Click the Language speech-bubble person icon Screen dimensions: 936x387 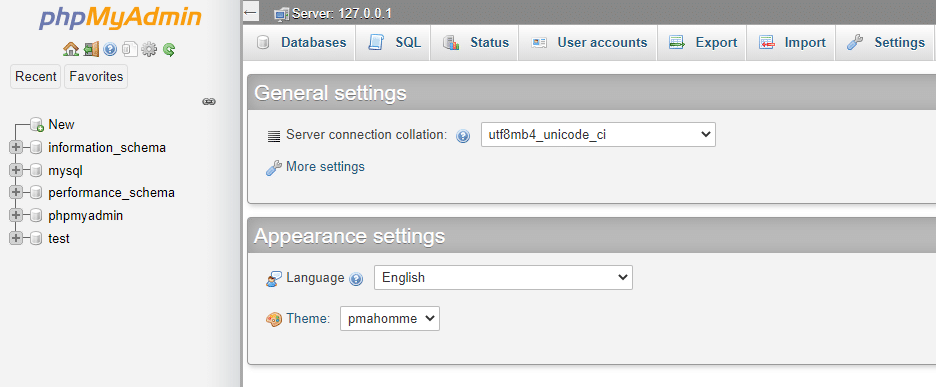coord(274,279)
